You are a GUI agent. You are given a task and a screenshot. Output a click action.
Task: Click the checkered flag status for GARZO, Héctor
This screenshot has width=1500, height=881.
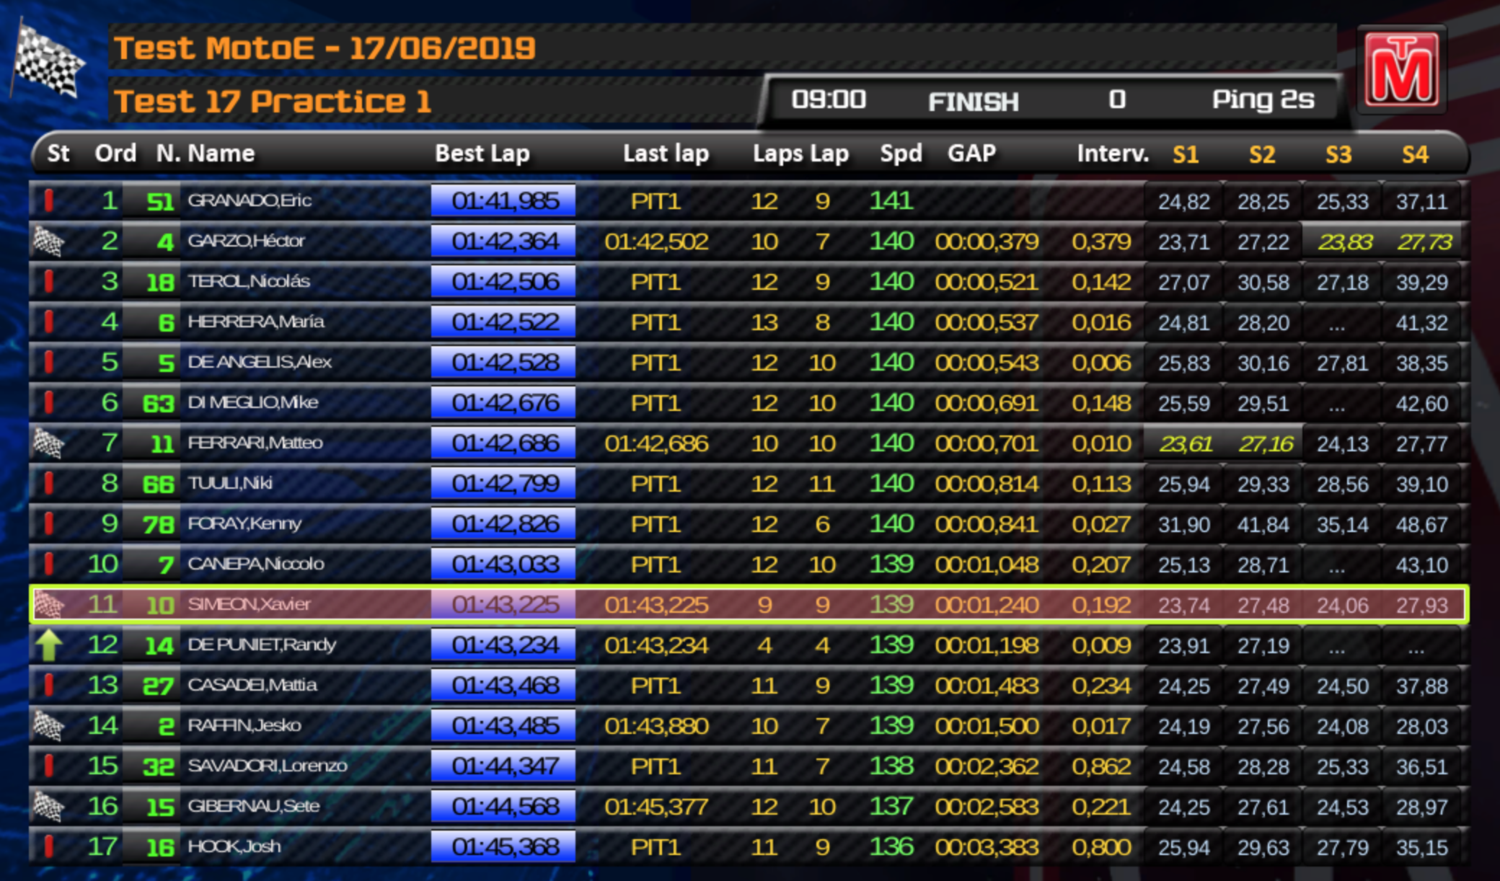48,241
